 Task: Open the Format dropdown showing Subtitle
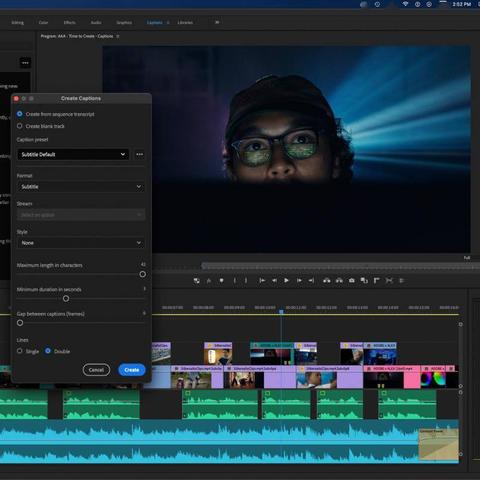coord(81,187)
